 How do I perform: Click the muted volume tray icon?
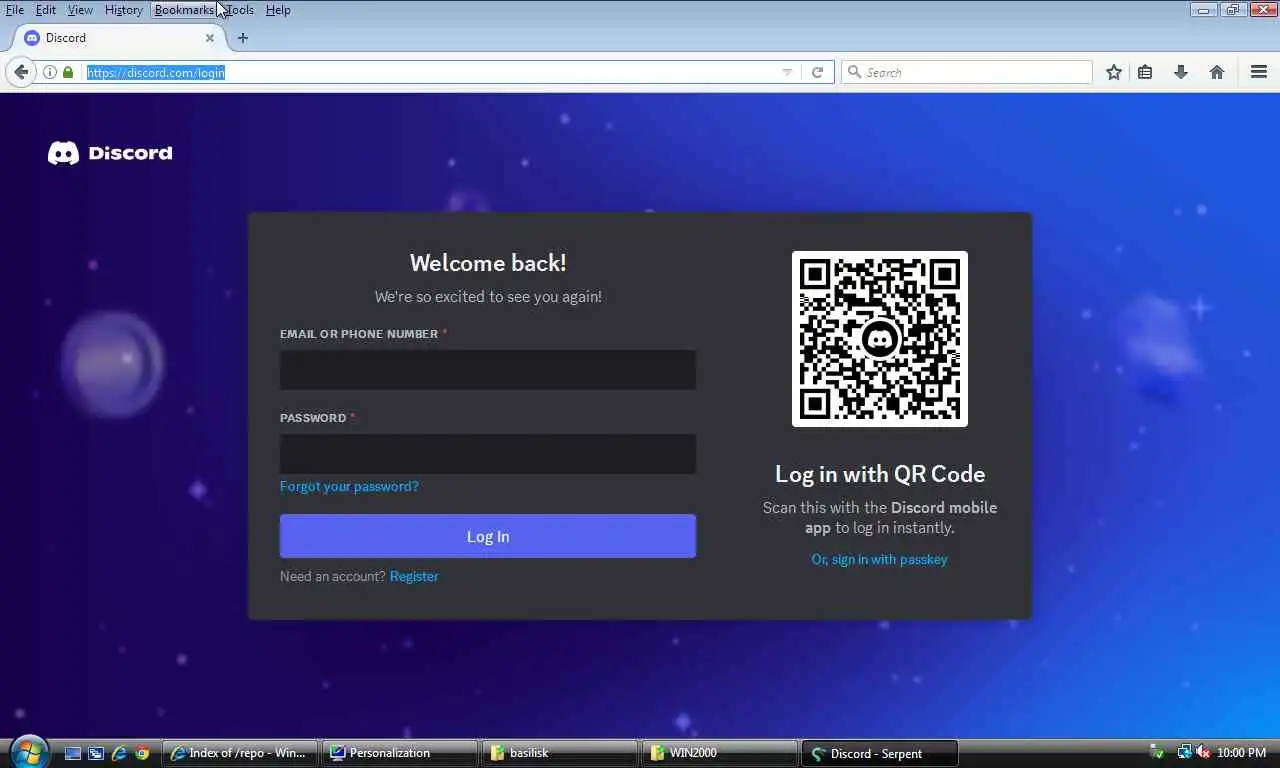click(x=1203, y=753)
